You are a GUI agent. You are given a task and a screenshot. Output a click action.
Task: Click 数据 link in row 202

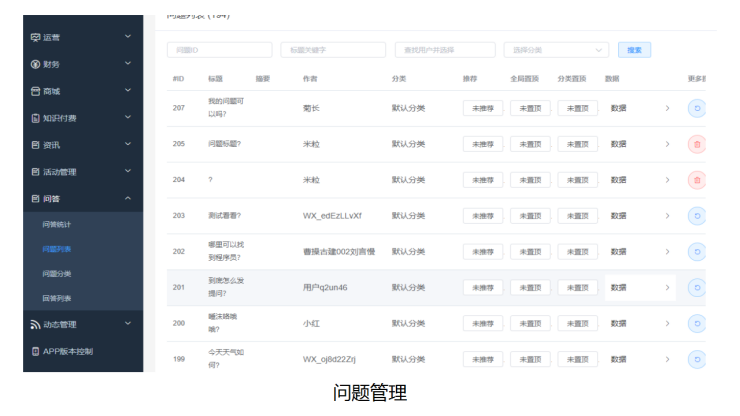[x=618, y=252]
